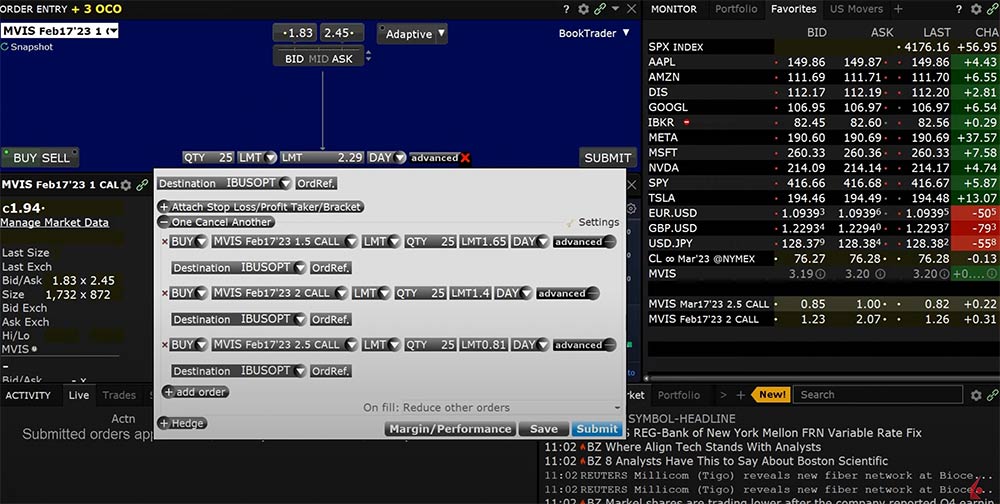Click quote panel chain link icon
This screenshot has height=504, width=1000.
(142, 185)
